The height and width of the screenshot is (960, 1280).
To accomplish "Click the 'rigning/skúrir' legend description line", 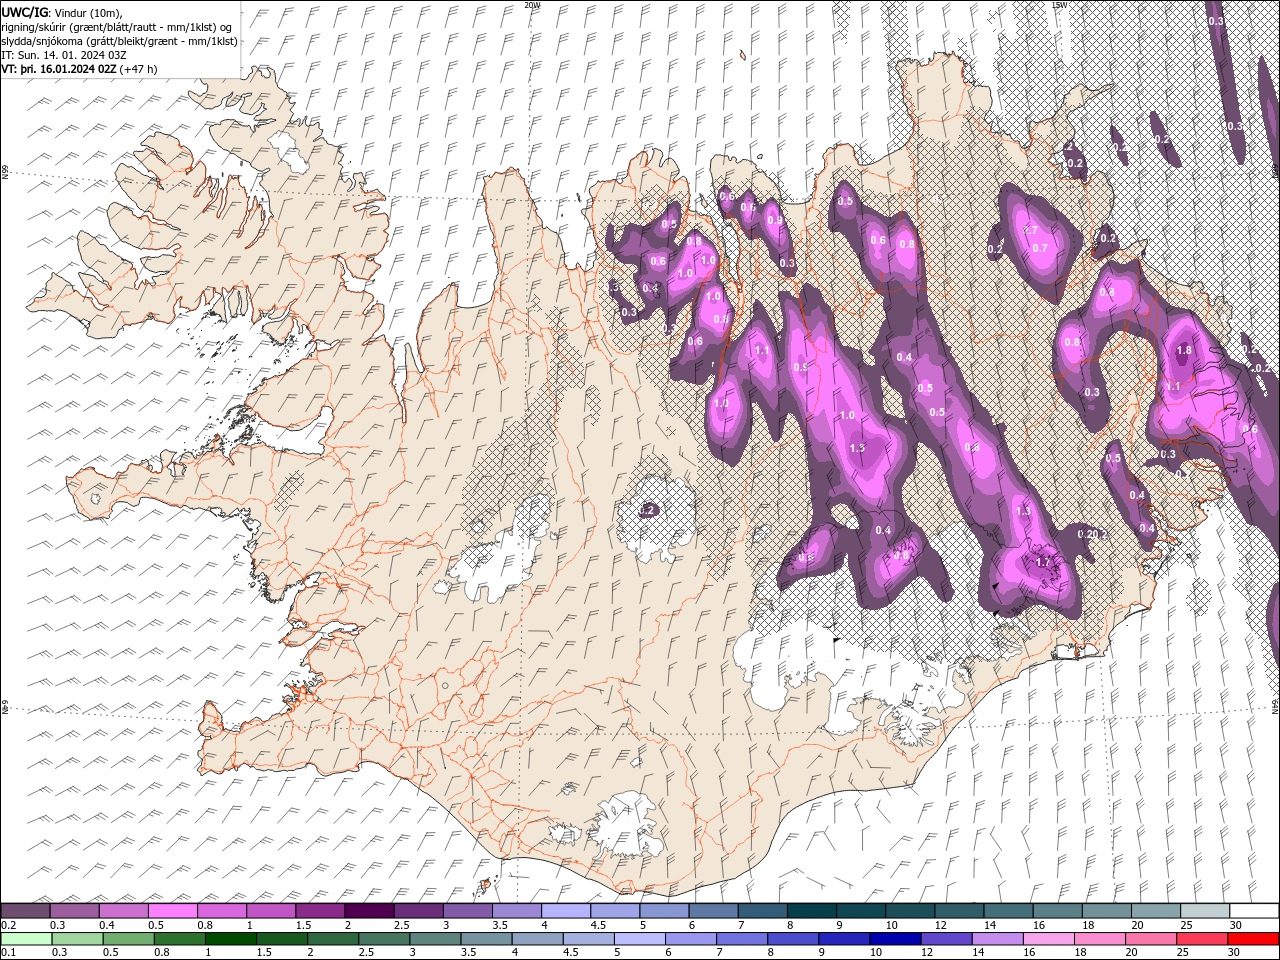I will point(117,26).
